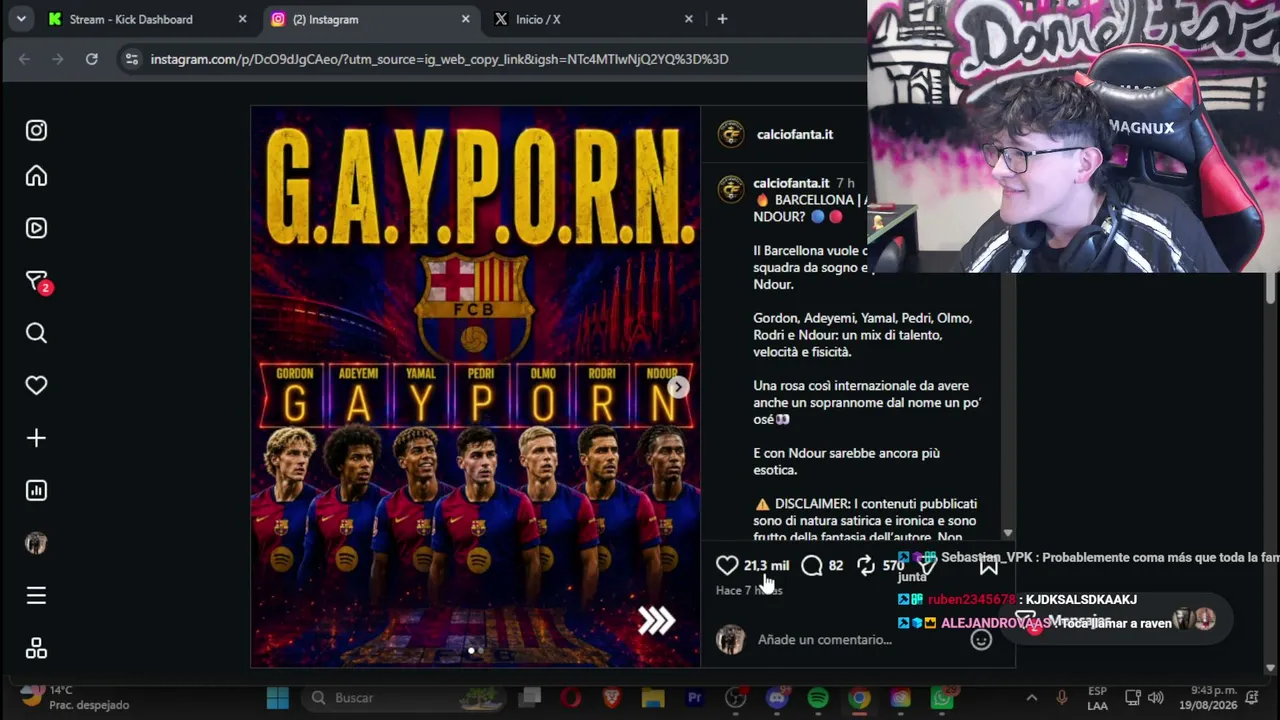The height and width of the screenshot is (720, 1280).
Task: Switch to the Inicio / X tab
Action: pos(594,19)
